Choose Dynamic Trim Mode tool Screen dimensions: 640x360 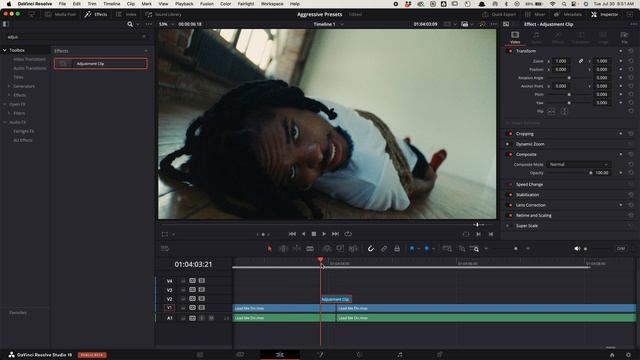pos(297,249)
